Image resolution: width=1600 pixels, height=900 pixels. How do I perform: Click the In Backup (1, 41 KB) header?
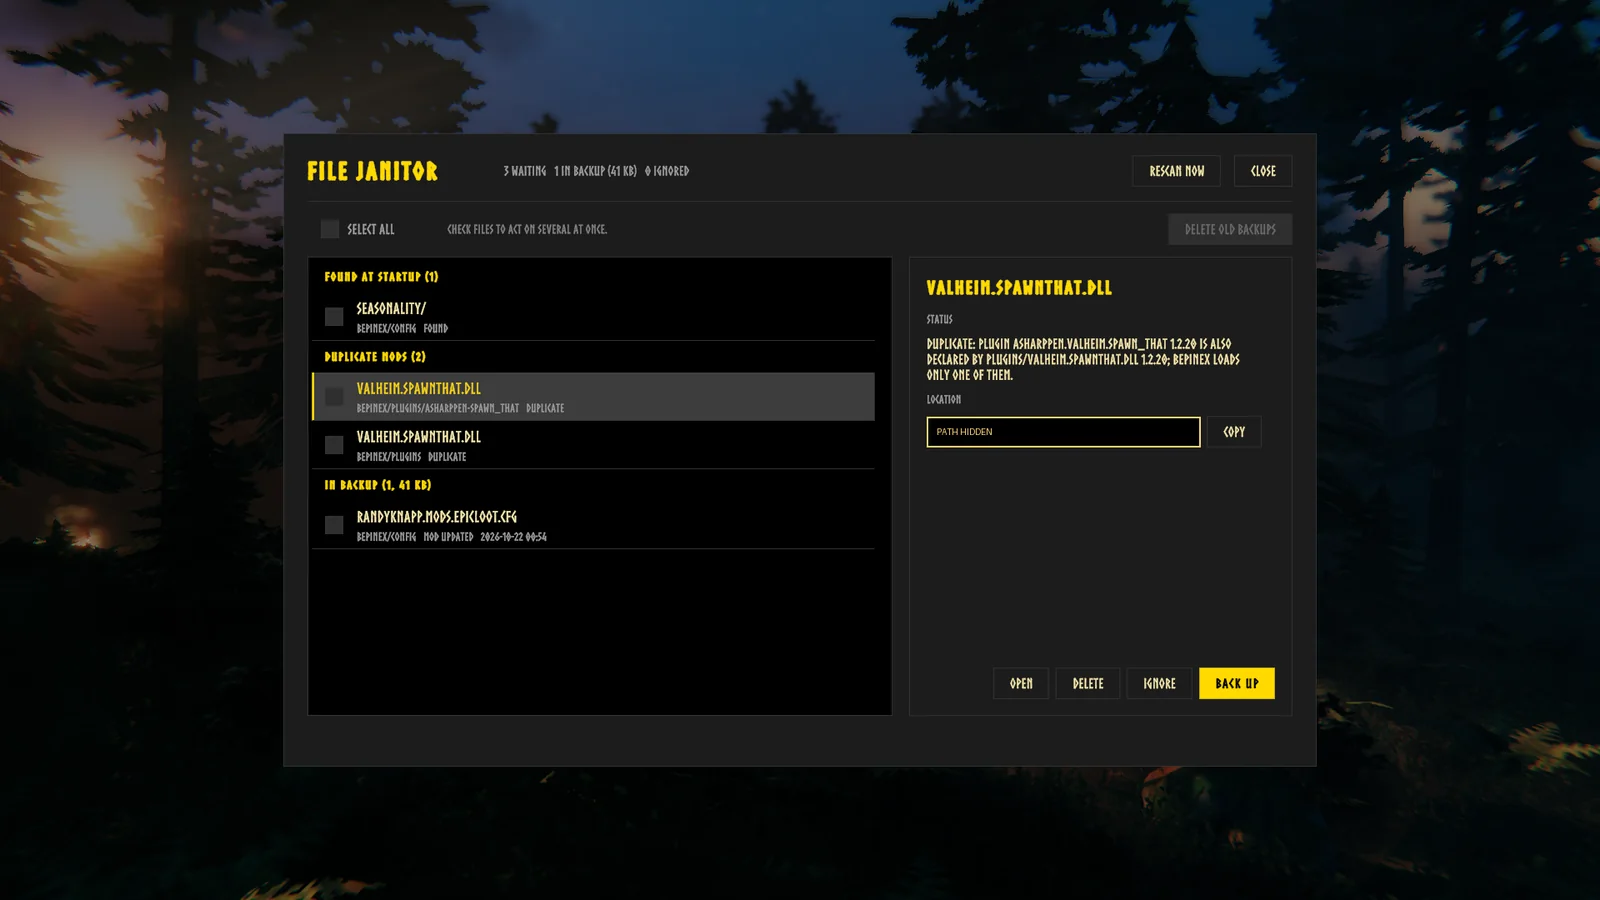[x=378, y=485]
